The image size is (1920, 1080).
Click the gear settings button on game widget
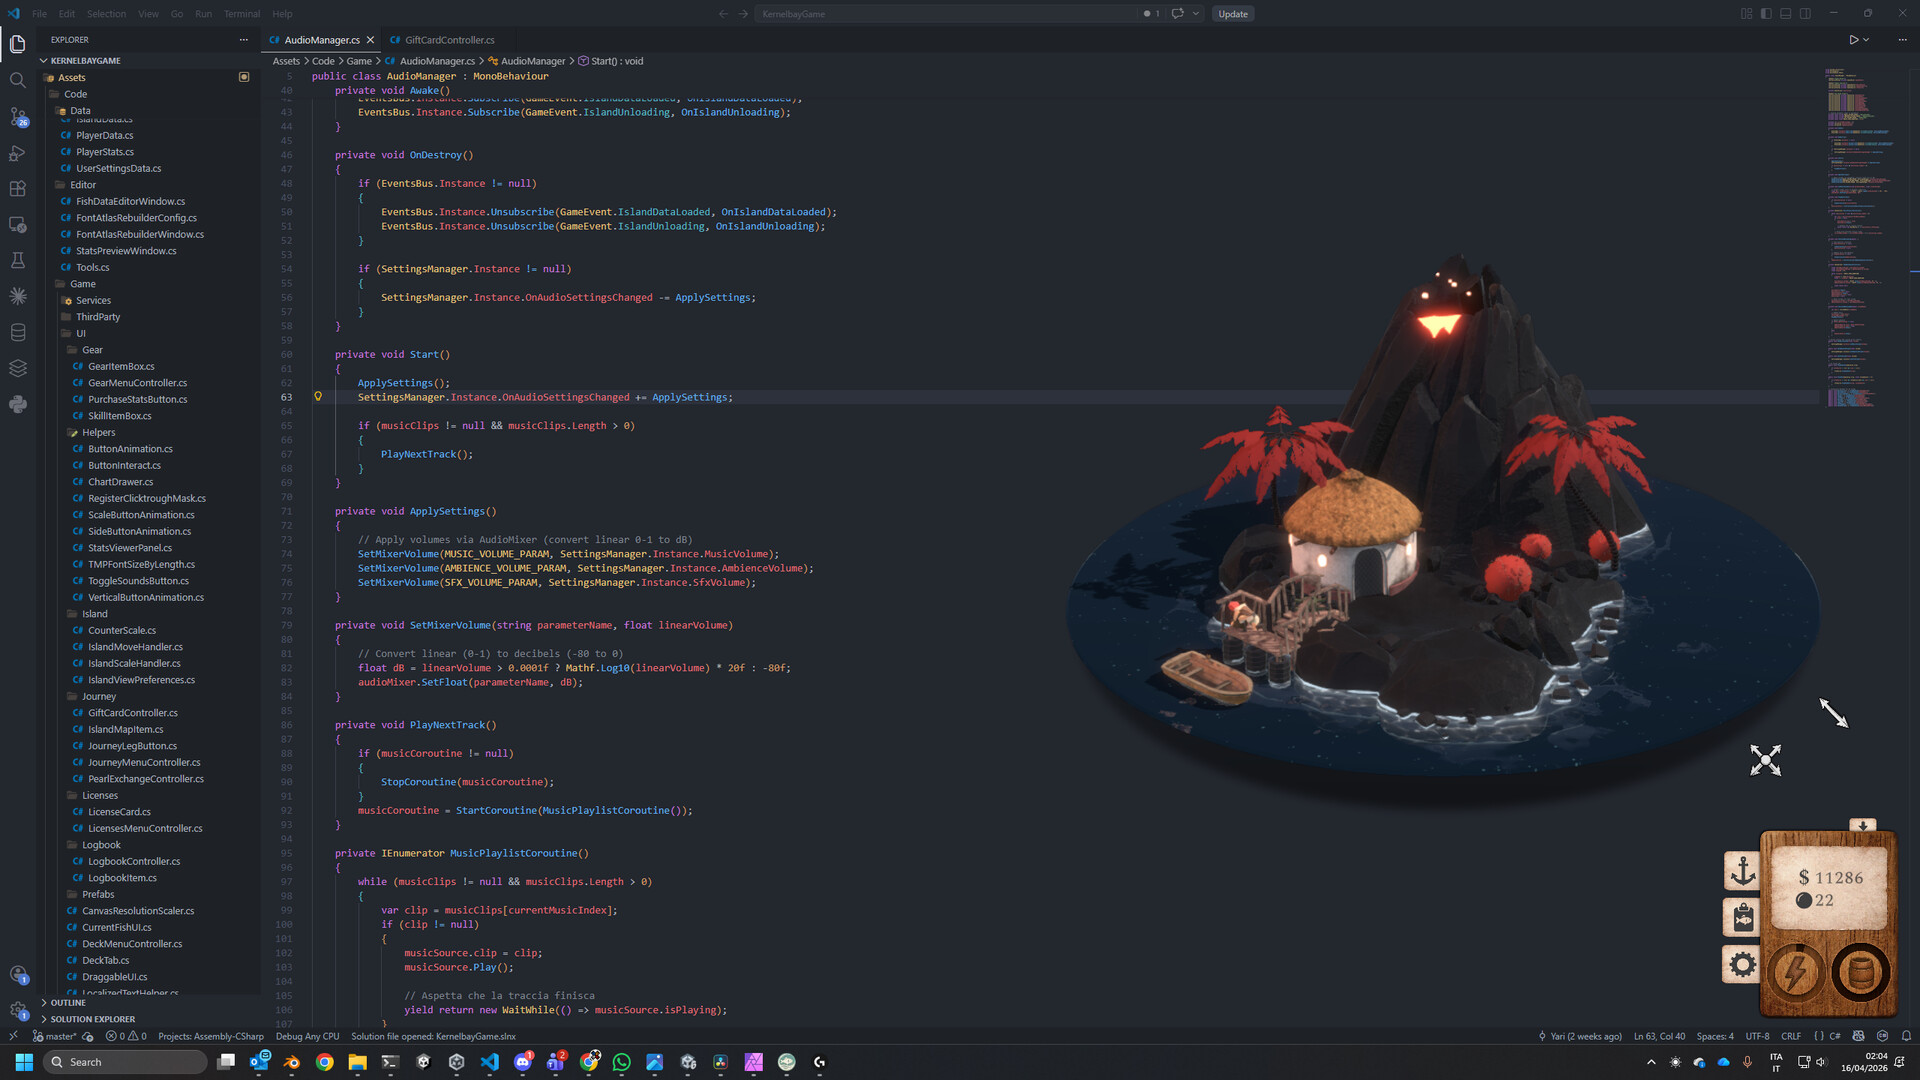(x=1742, y=965)
